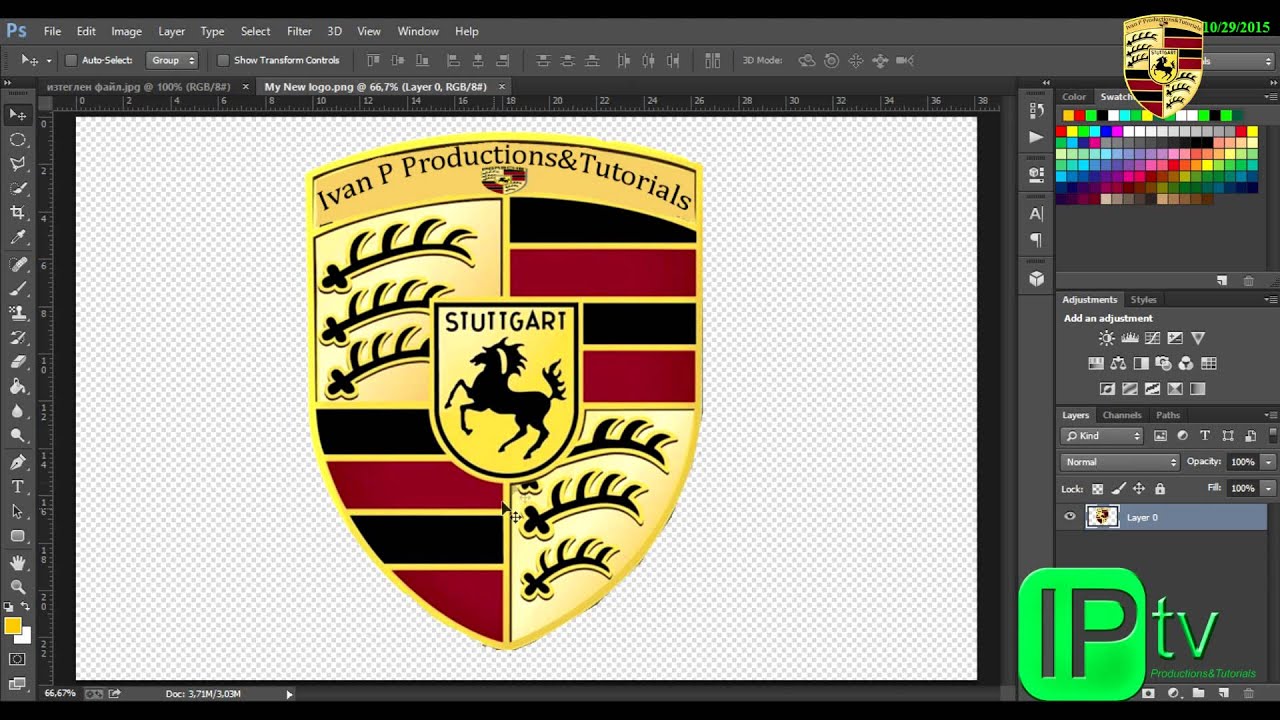Select the Eyedropper tool

point(18,237)
